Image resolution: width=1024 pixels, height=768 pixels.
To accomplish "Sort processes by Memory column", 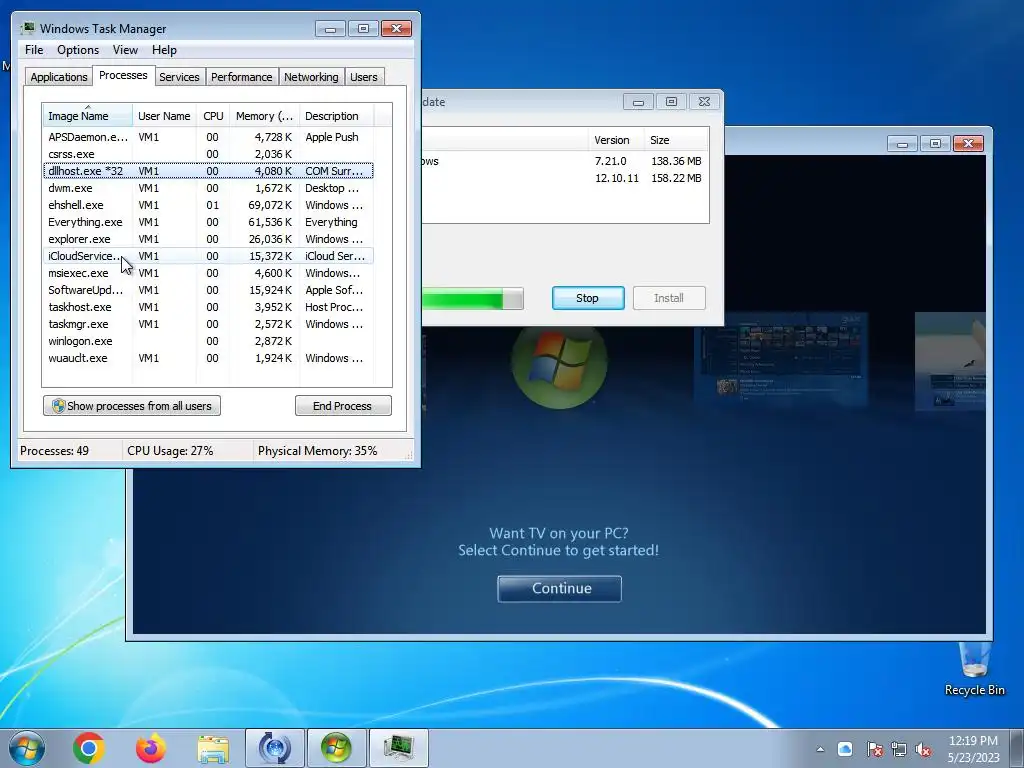I will (x=264, y=116).
